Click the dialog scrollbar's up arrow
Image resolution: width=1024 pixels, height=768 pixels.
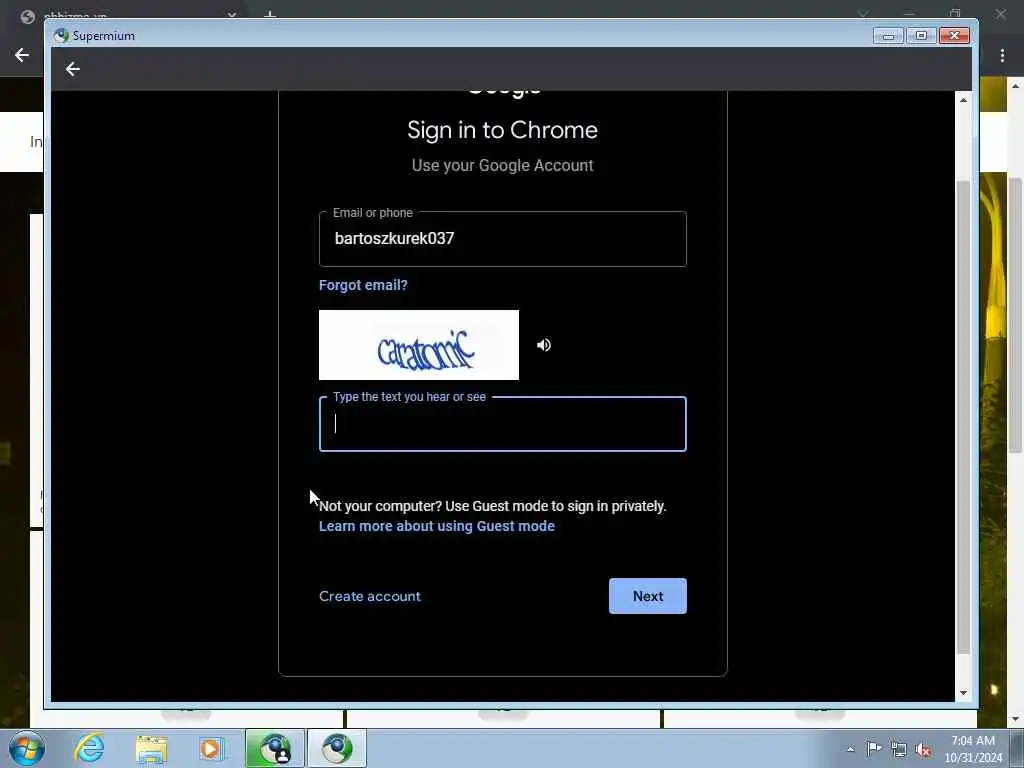963,100
